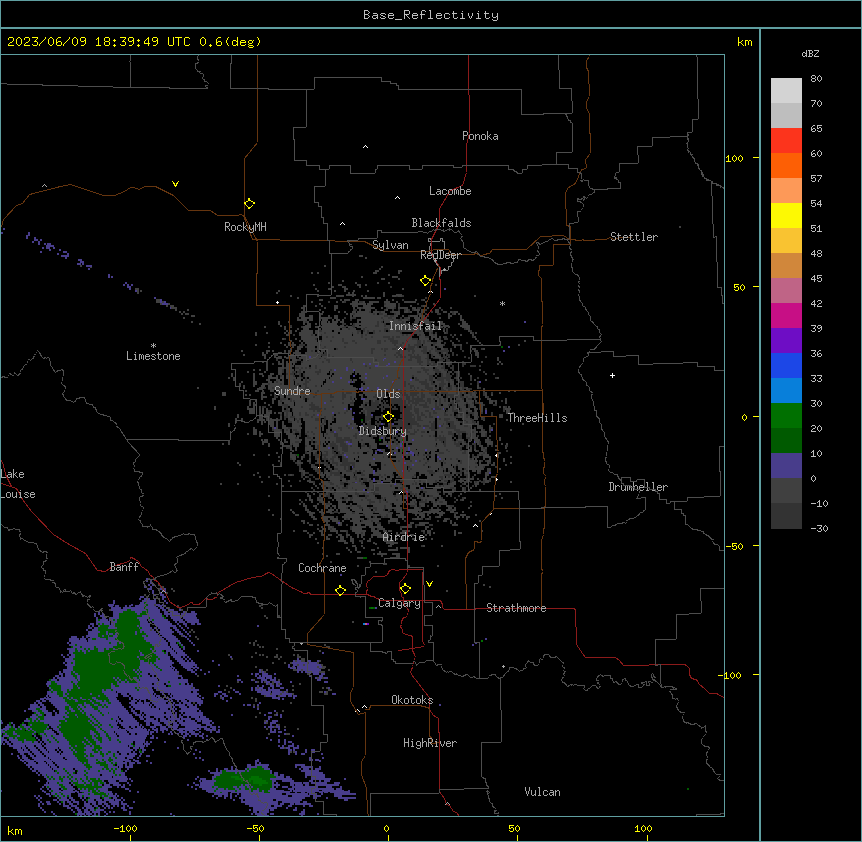Click the Banff town label
862x842 pixels.
pyautogui.click(x=124, y=567)
